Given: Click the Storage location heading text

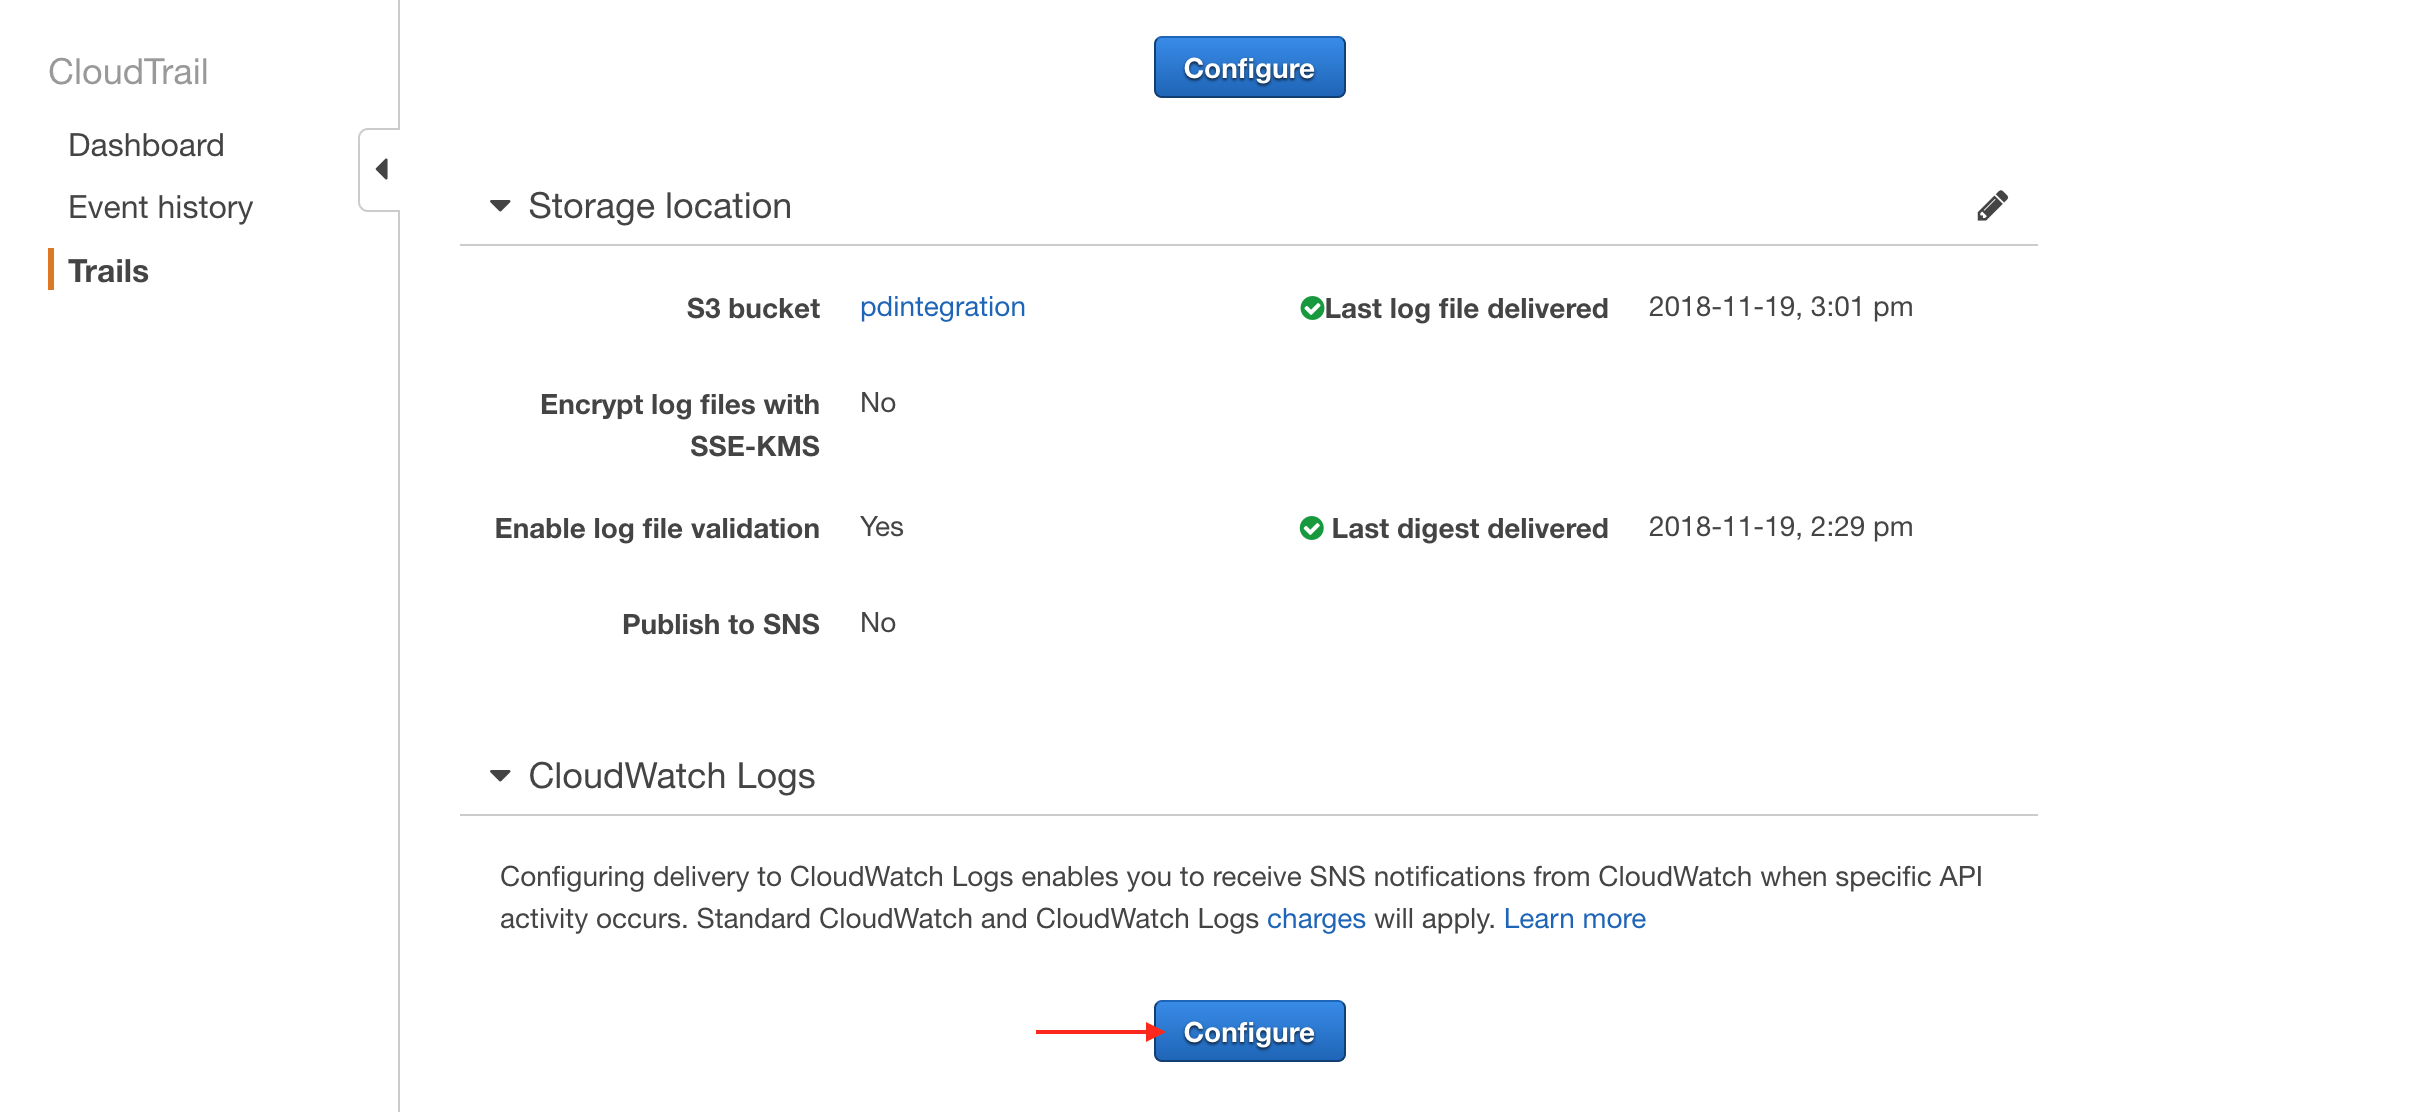Looking at the screenshot, I should [659, 206].
